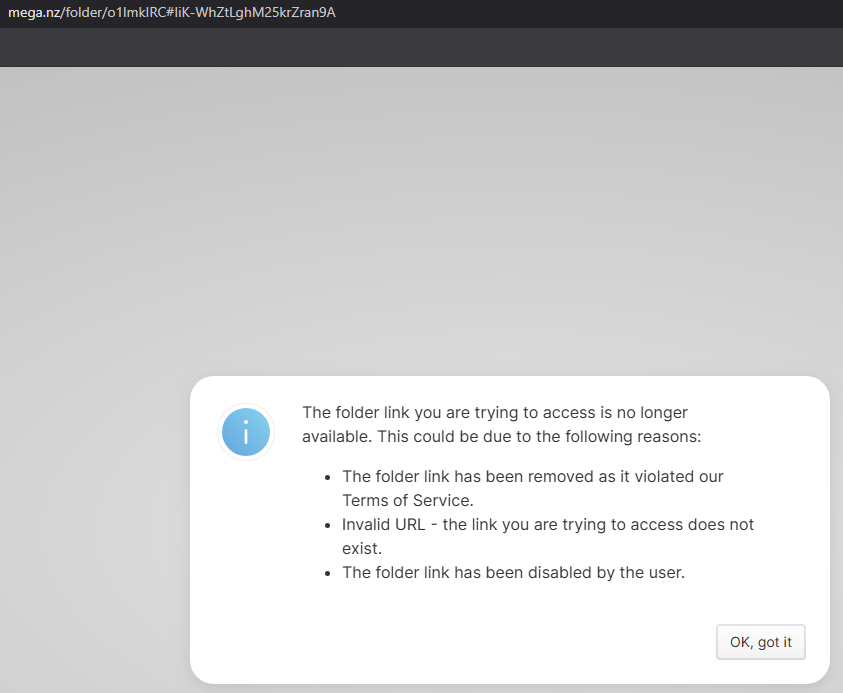Click the 'Terms of Service.' text line
The image size is (843, 693).
(x=408, y=501)
